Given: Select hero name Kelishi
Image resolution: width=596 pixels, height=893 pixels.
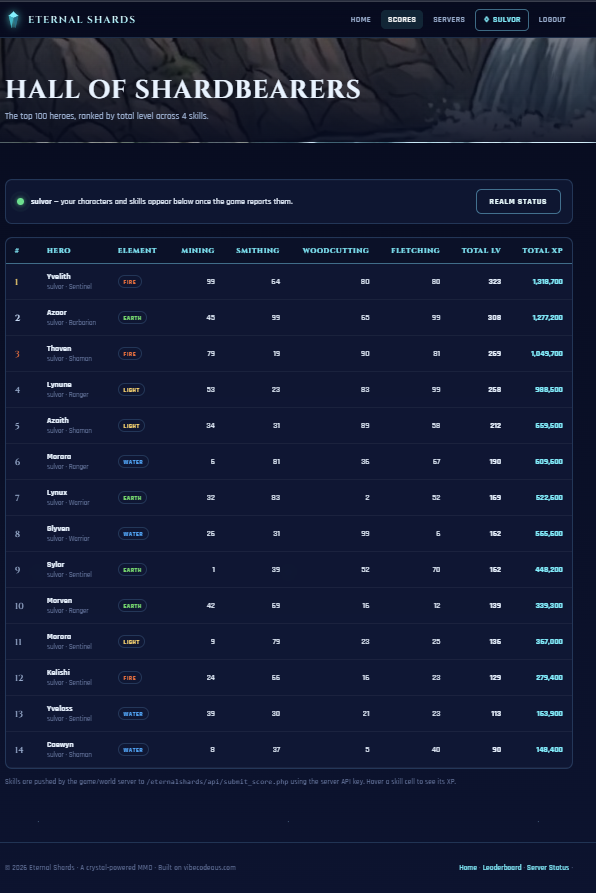Looking at the screenshot, I should [x=58, y=673].
